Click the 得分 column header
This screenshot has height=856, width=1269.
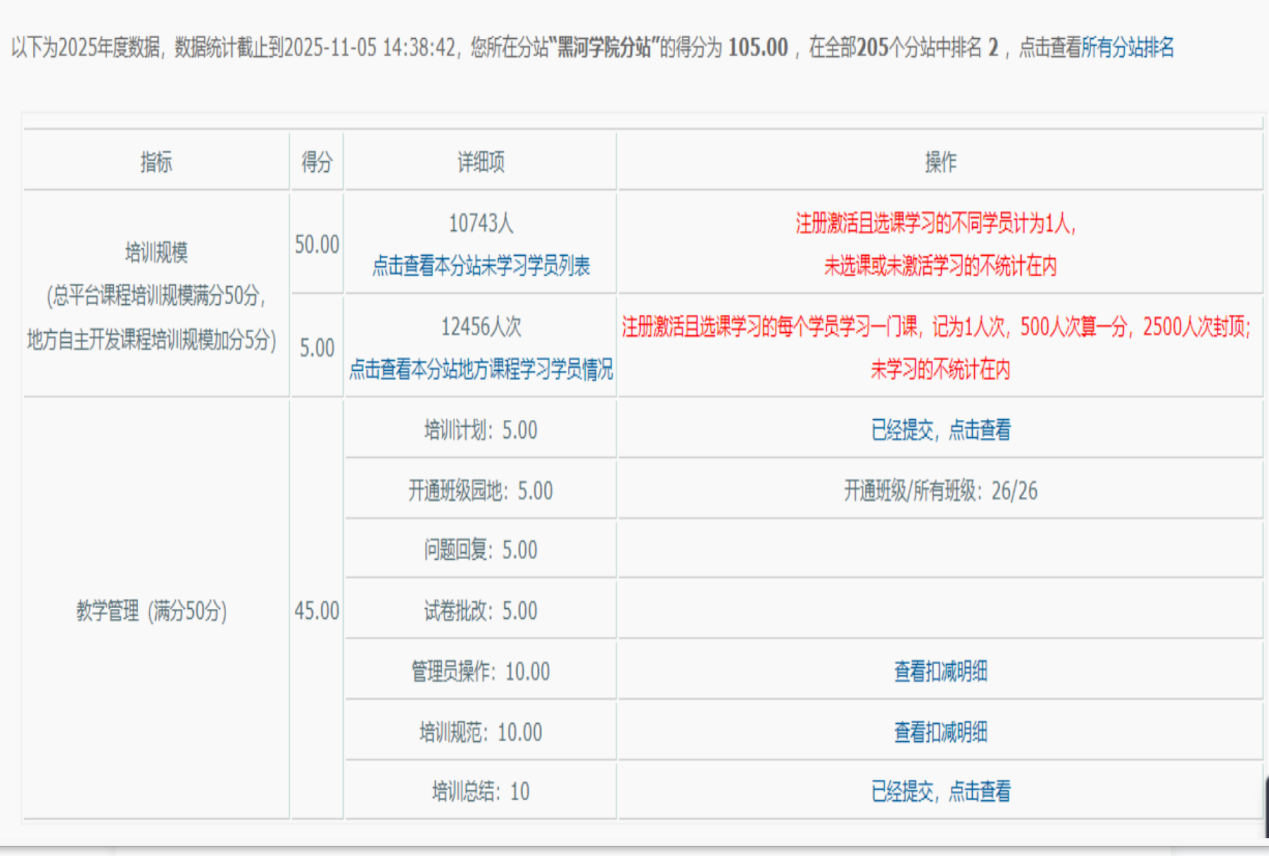317,163
